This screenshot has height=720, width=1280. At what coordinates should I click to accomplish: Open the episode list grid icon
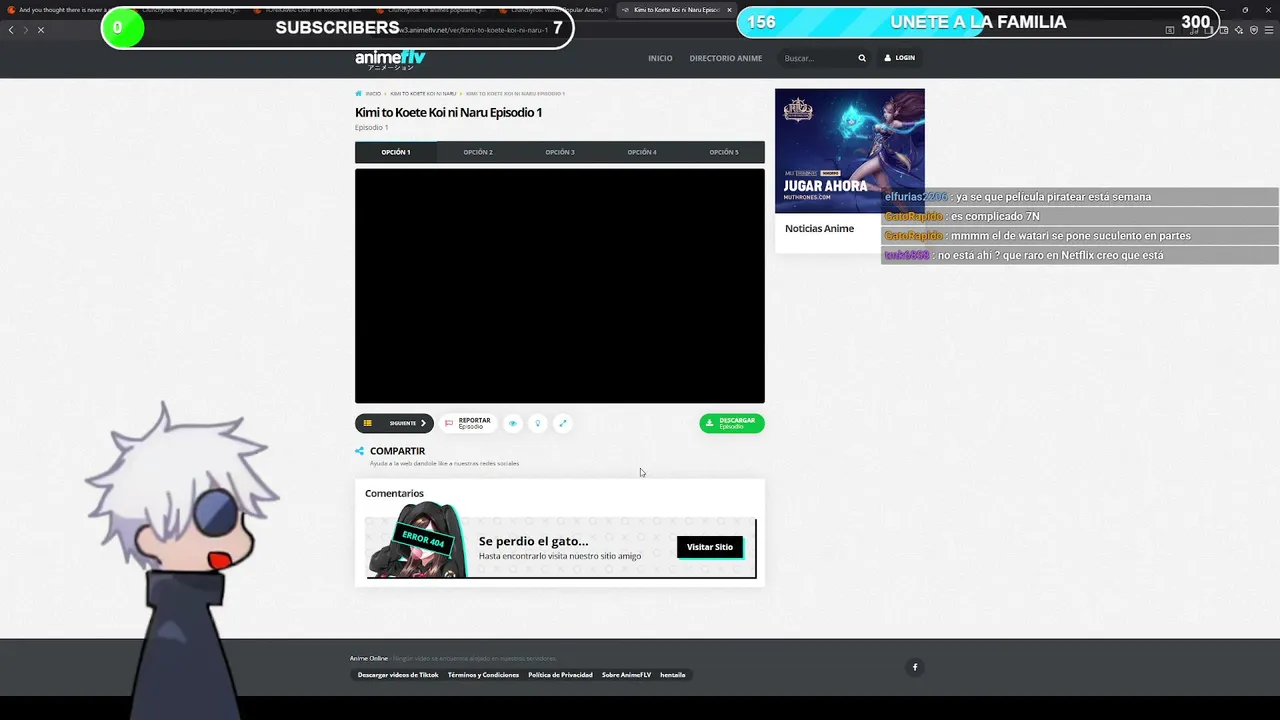[x=368, y=423]
